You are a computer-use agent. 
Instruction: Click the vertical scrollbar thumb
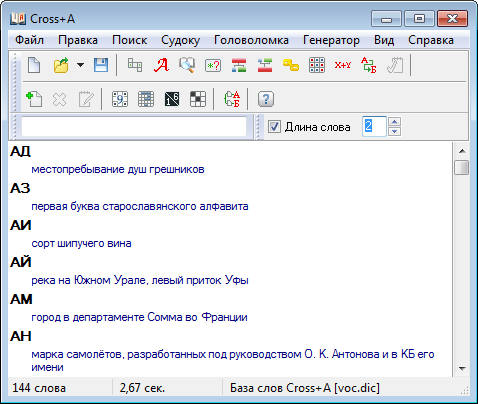(462, 167)
